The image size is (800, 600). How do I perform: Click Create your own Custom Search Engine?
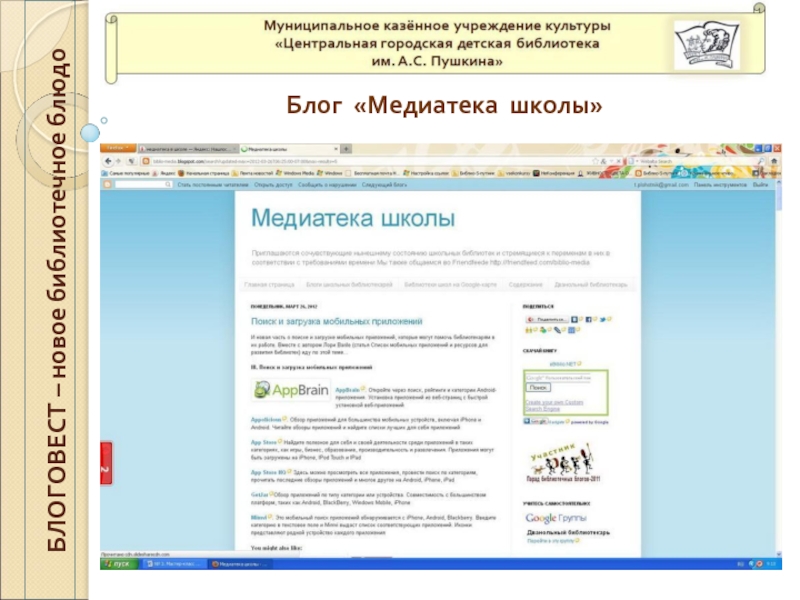pos(554,405)
